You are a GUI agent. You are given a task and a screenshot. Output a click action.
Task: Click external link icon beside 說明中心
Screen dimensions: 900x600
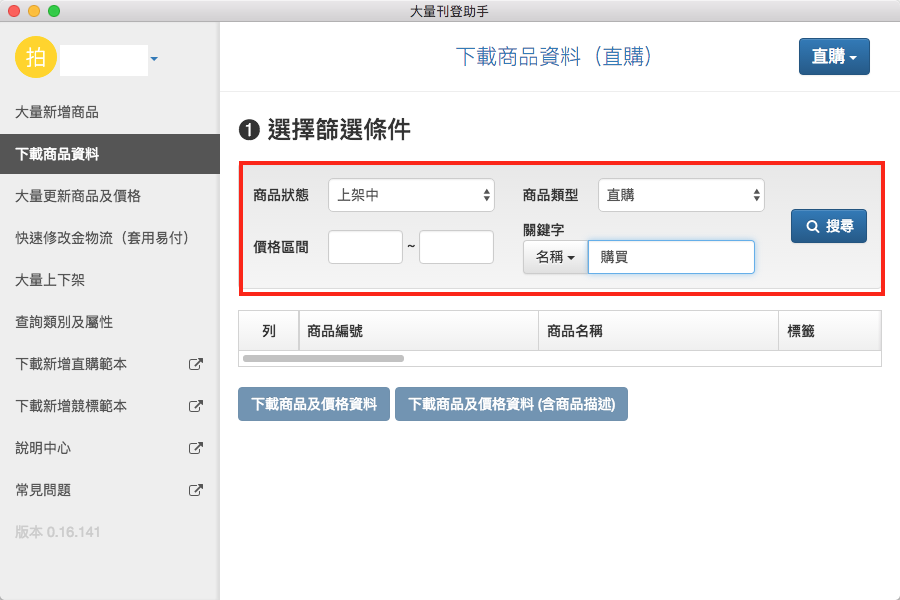196,449
